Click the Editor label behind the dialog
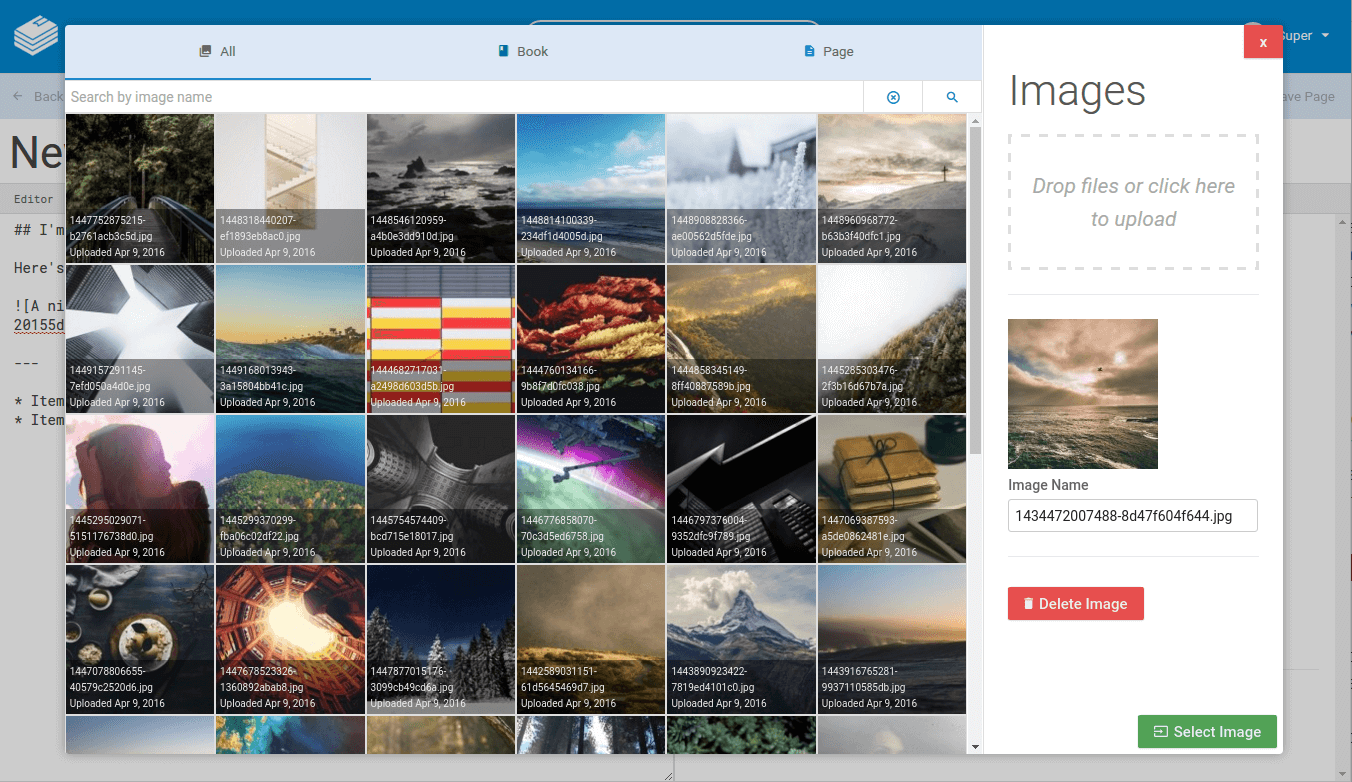 point(34,199)
